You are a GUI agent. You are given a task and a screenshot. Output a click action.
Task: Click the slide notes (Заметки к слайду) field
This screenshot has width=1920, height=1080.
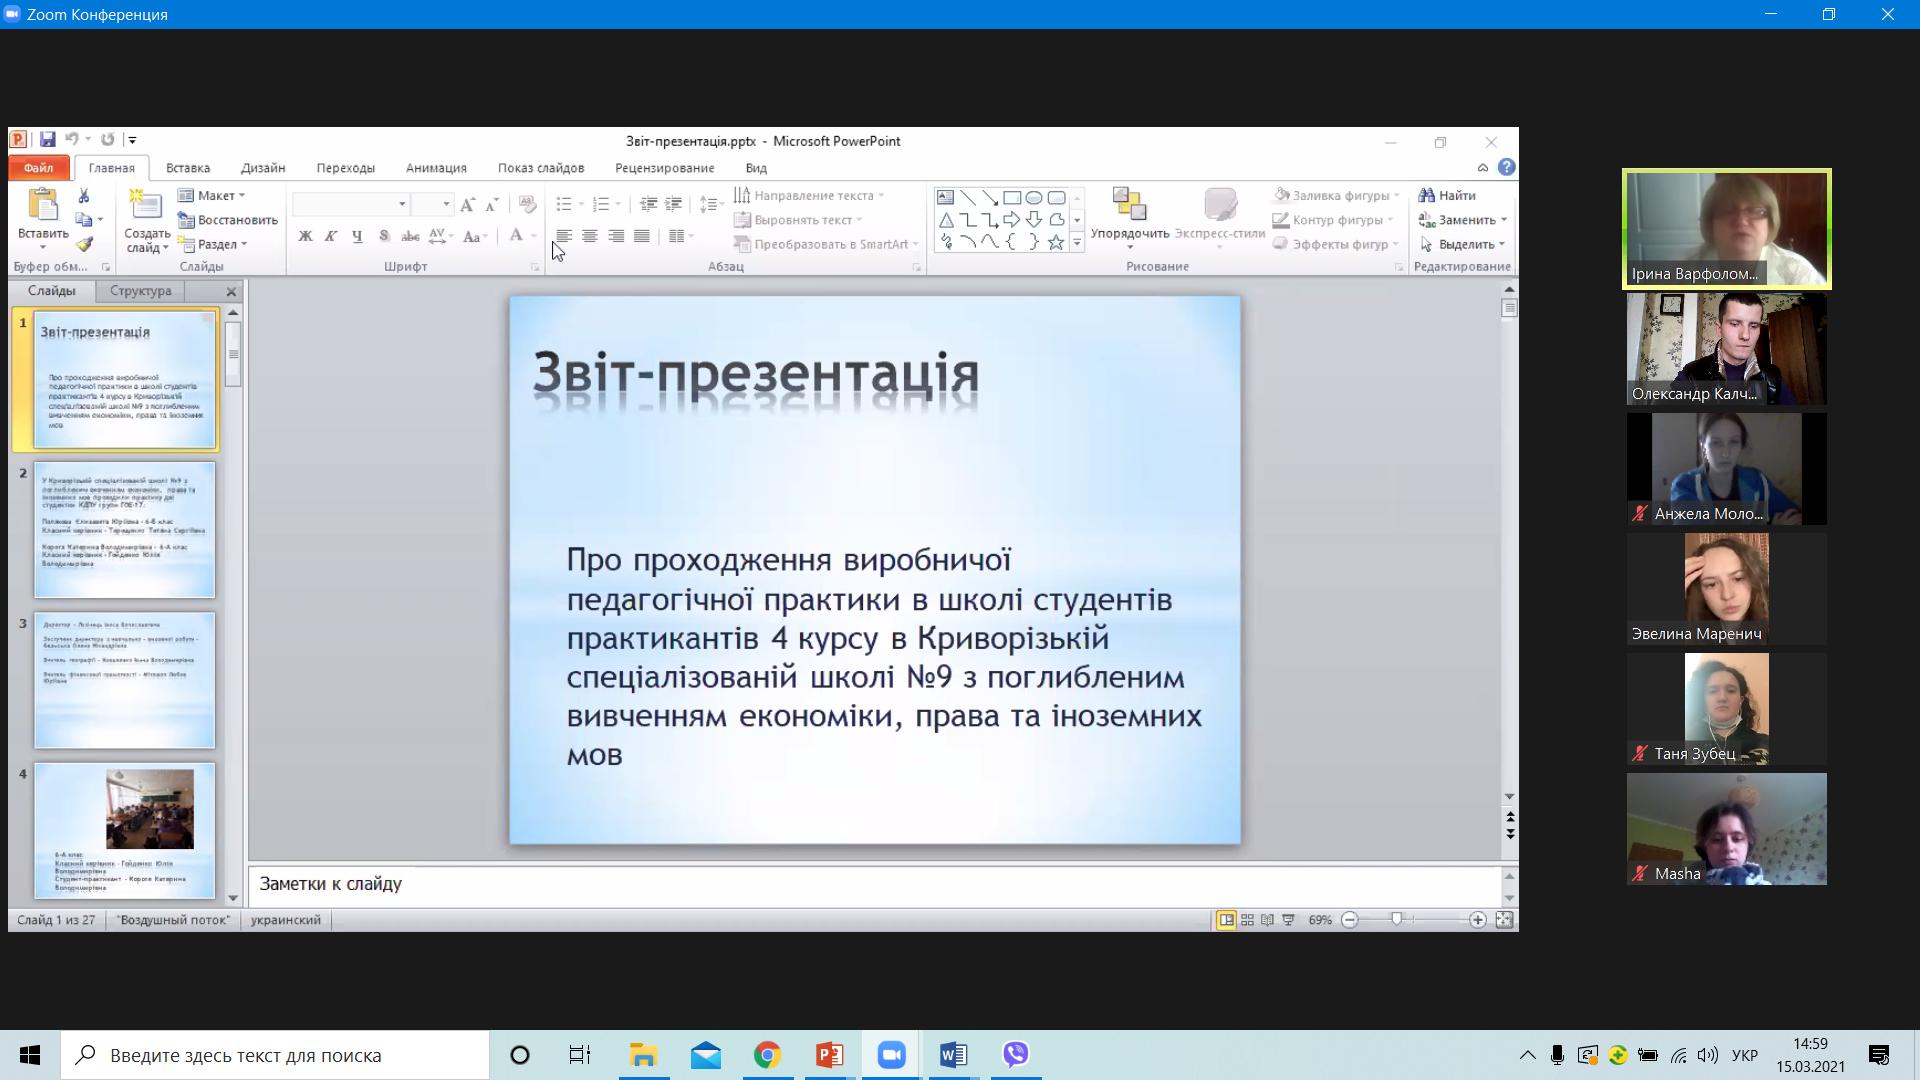[x=876, y=884]
